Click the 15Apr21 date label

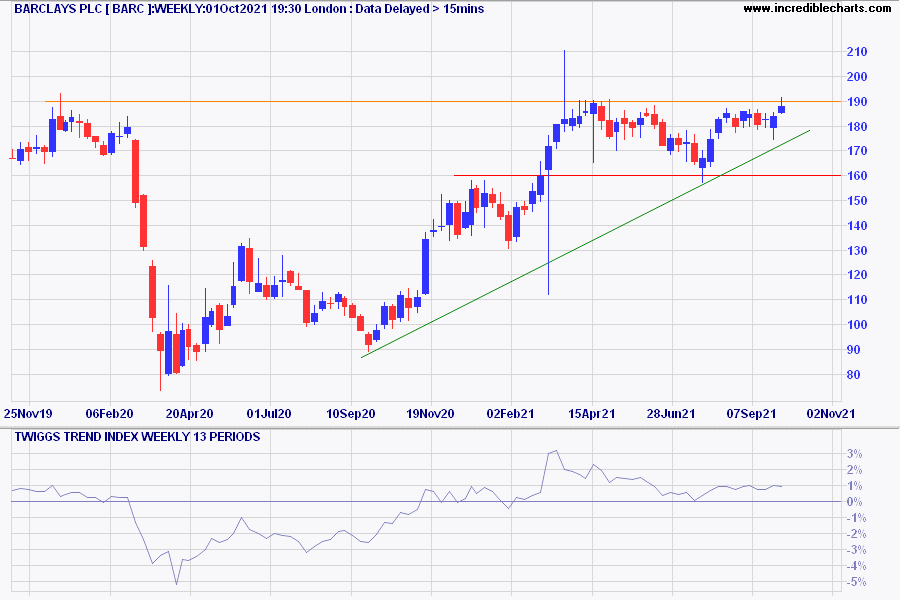tap(592, 413)
